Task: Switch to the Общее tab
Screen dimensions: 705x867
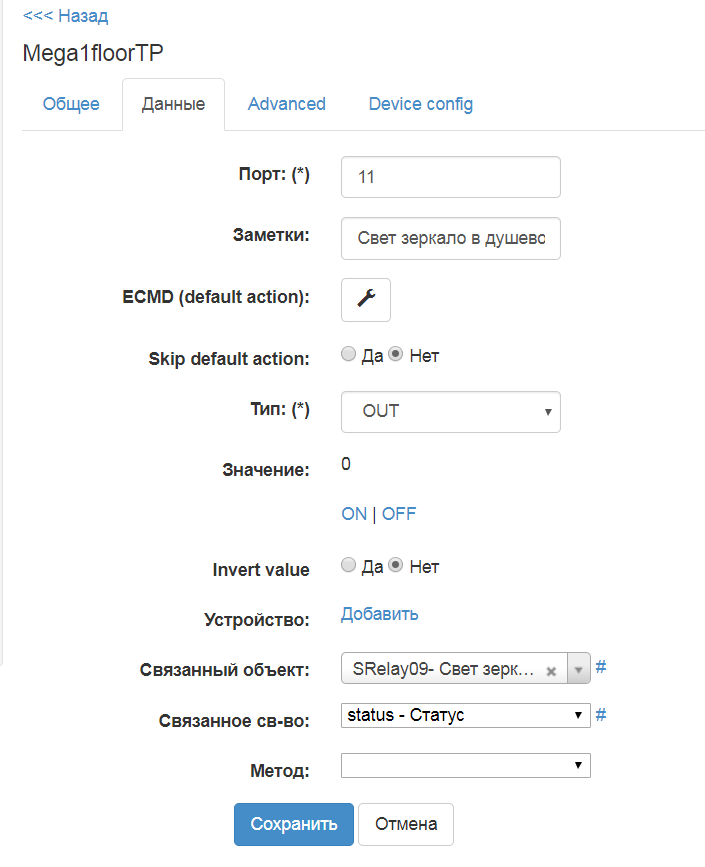Action: coord(71,104)
